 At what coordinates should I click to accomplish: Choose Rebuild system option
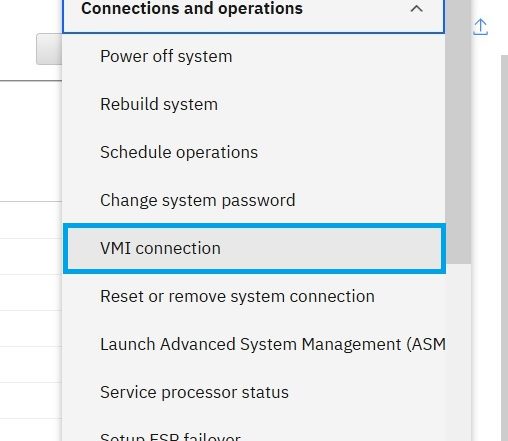click(253, 104)
